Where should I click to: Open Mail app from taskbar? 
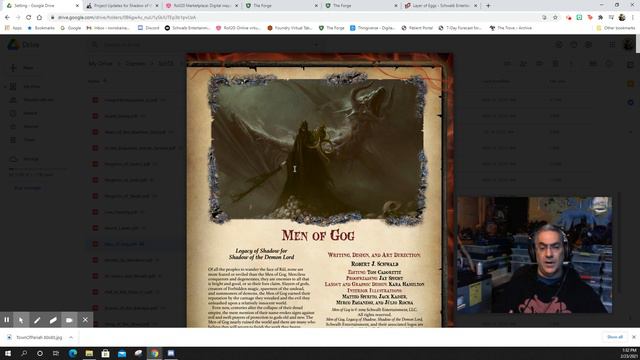tap(122, 353)
